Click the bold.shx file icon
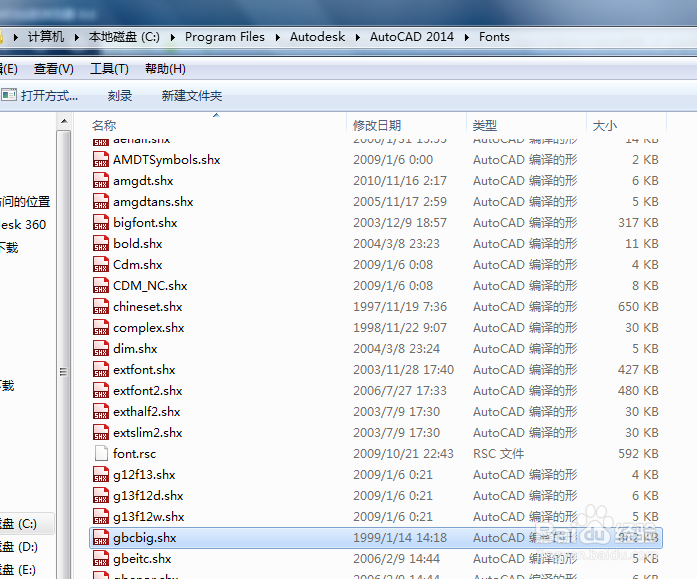 pos(101,244)
